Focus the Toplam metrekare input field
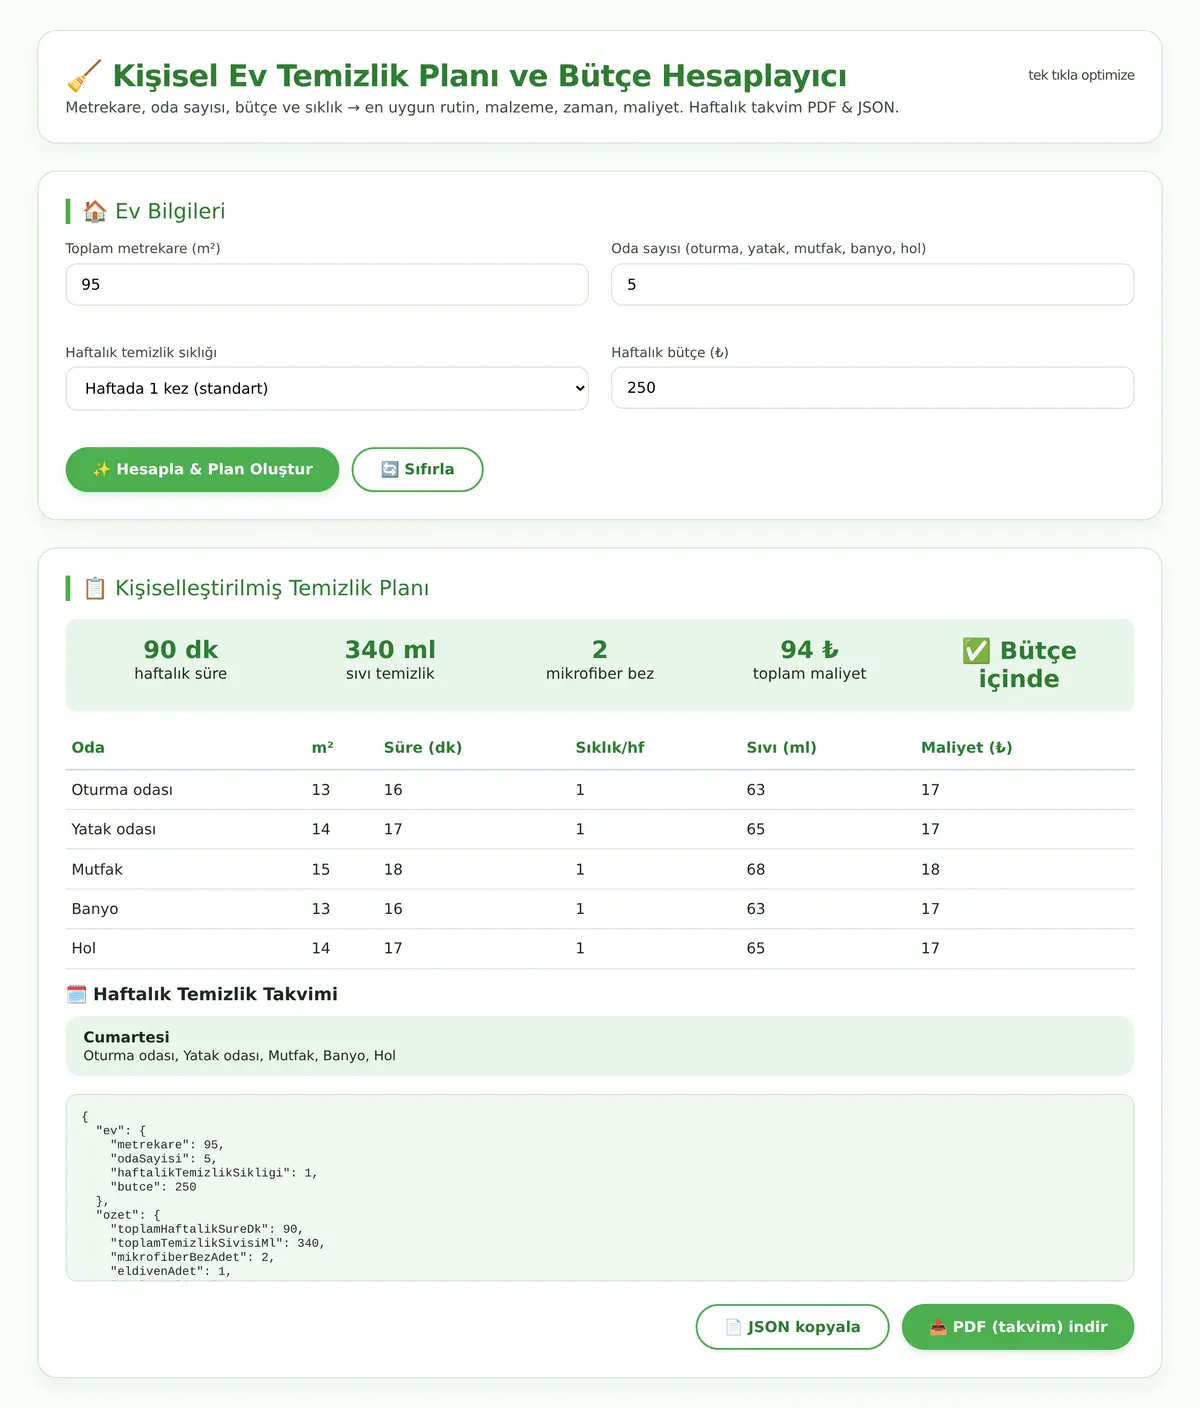The image size is (1200, 1408). tap(327, 284)
